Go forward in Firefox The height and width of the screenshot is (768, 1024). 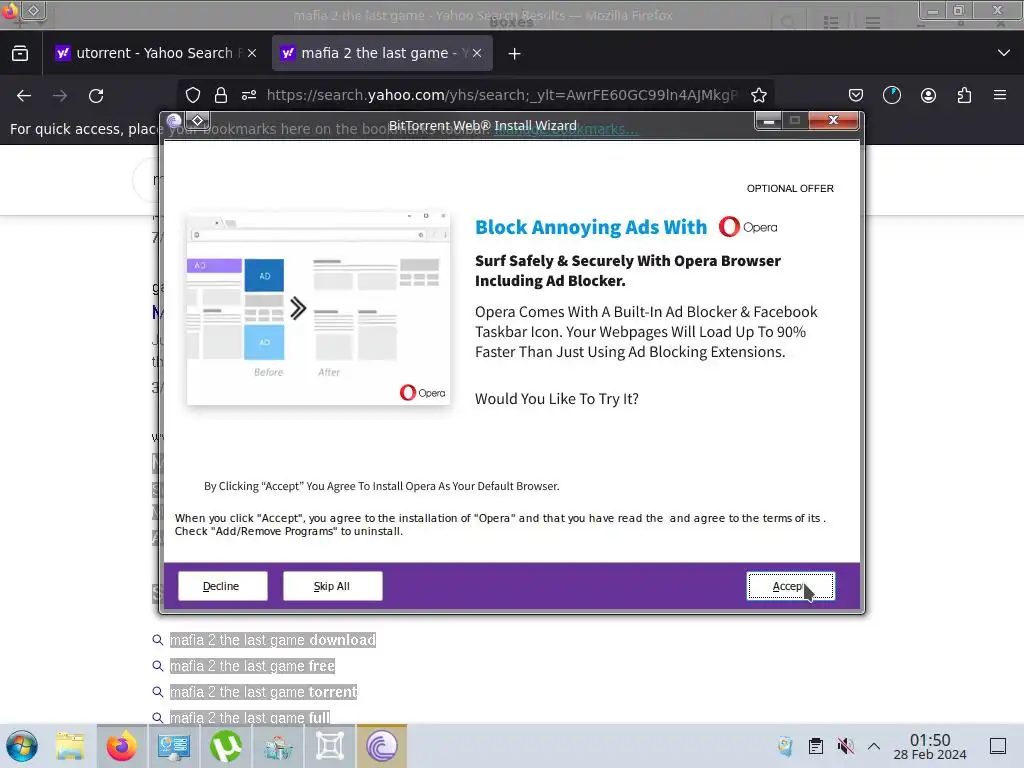point(60,96)
